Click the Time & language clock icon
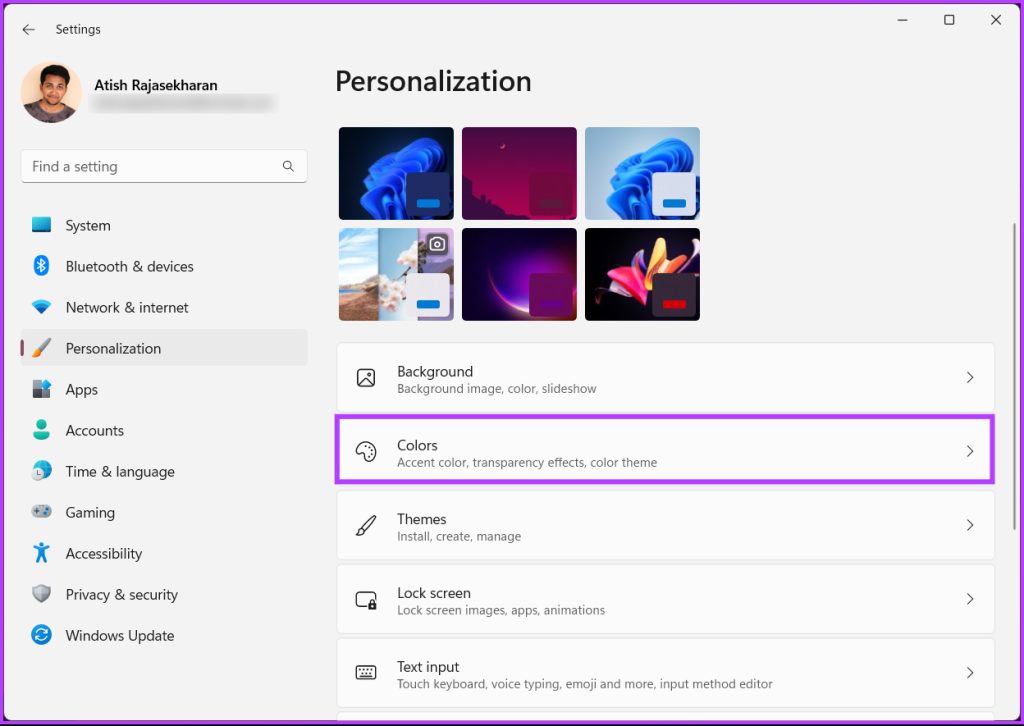1024x726 pixels. click(x=41, y=471)
